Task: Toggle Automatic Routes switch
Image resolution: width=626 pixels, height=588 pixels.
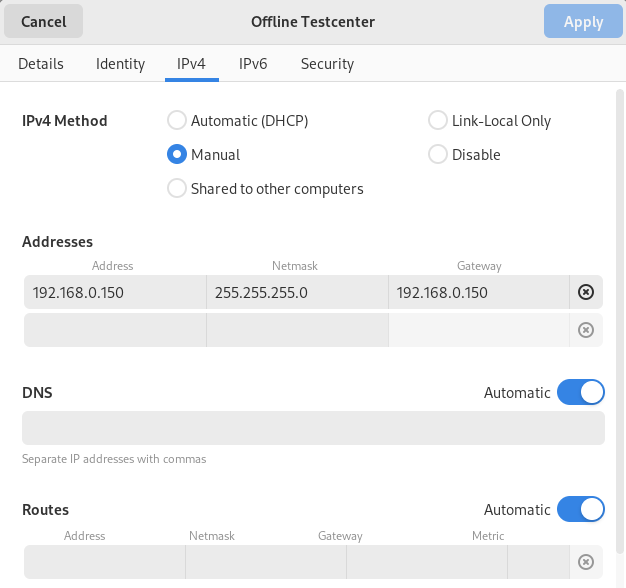Action: (x=580, y=510)
